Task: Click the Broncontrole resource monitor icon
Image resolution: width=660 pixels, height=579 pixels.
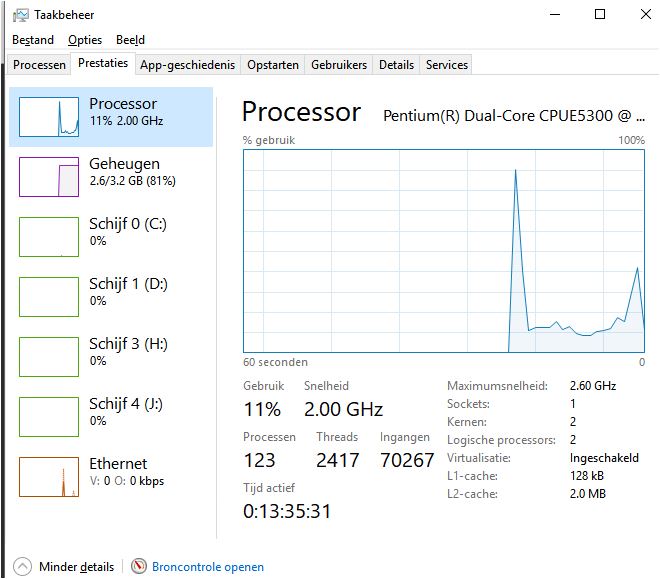Action: tap(139, 567)
